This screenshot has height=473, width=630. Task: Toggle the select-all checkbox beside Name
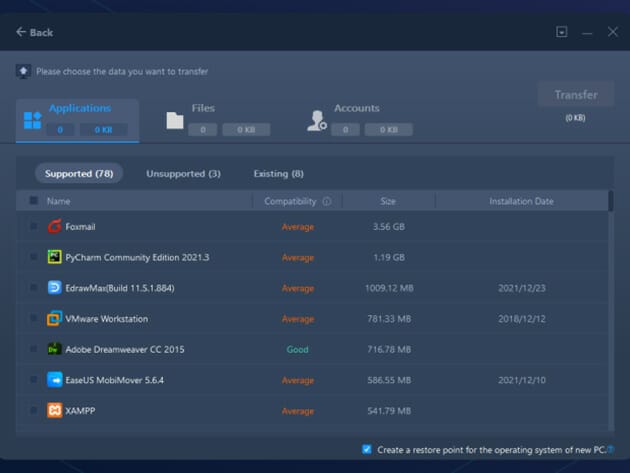34,201
